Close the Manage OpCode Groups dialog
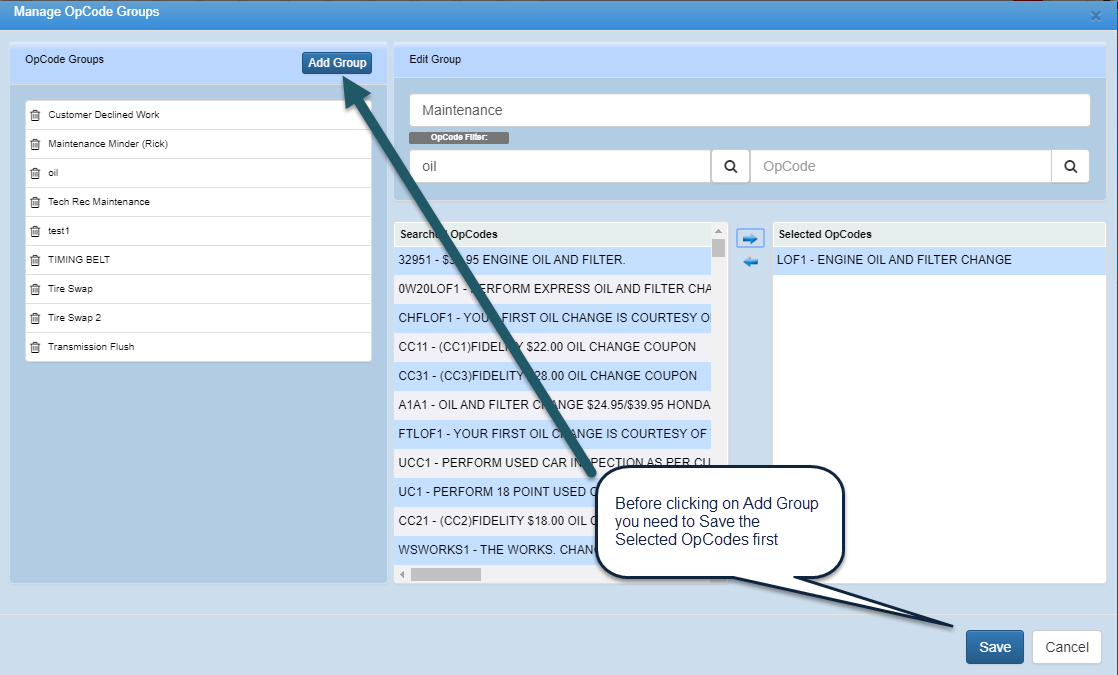 [x=1095, y=16]
